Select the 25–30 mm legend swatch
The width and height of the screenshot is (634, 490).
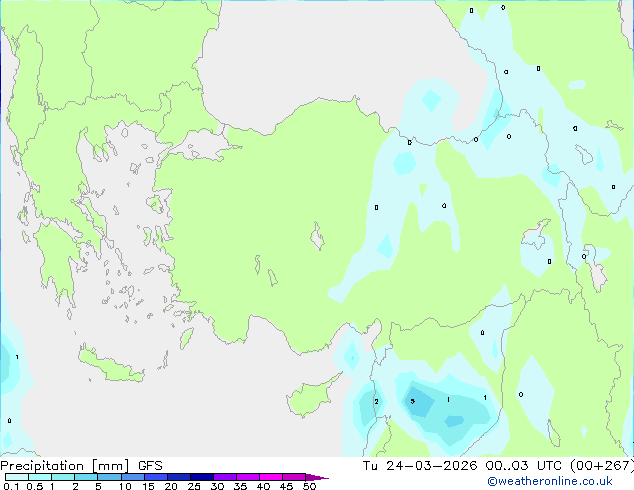202,477
